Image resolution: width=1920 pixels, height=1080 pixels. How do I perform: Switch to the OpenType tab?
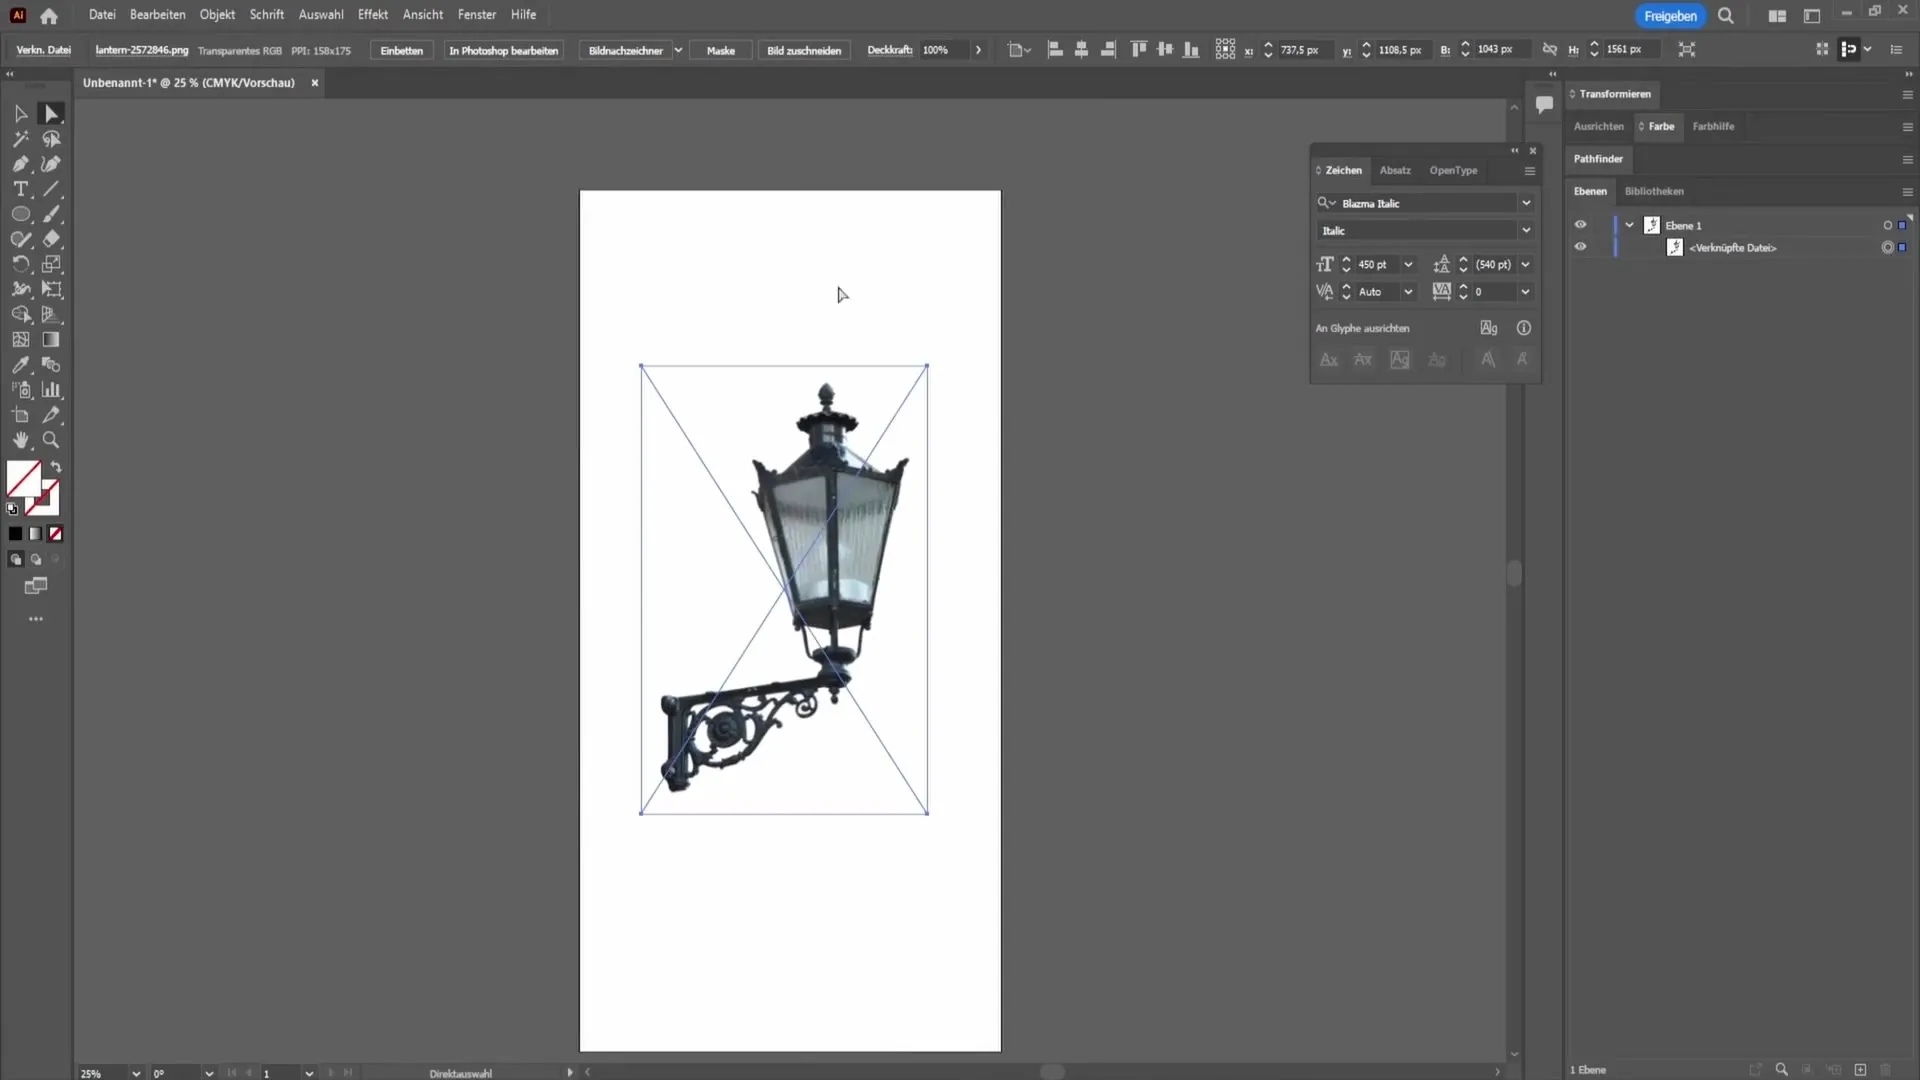click(1453, 170)
